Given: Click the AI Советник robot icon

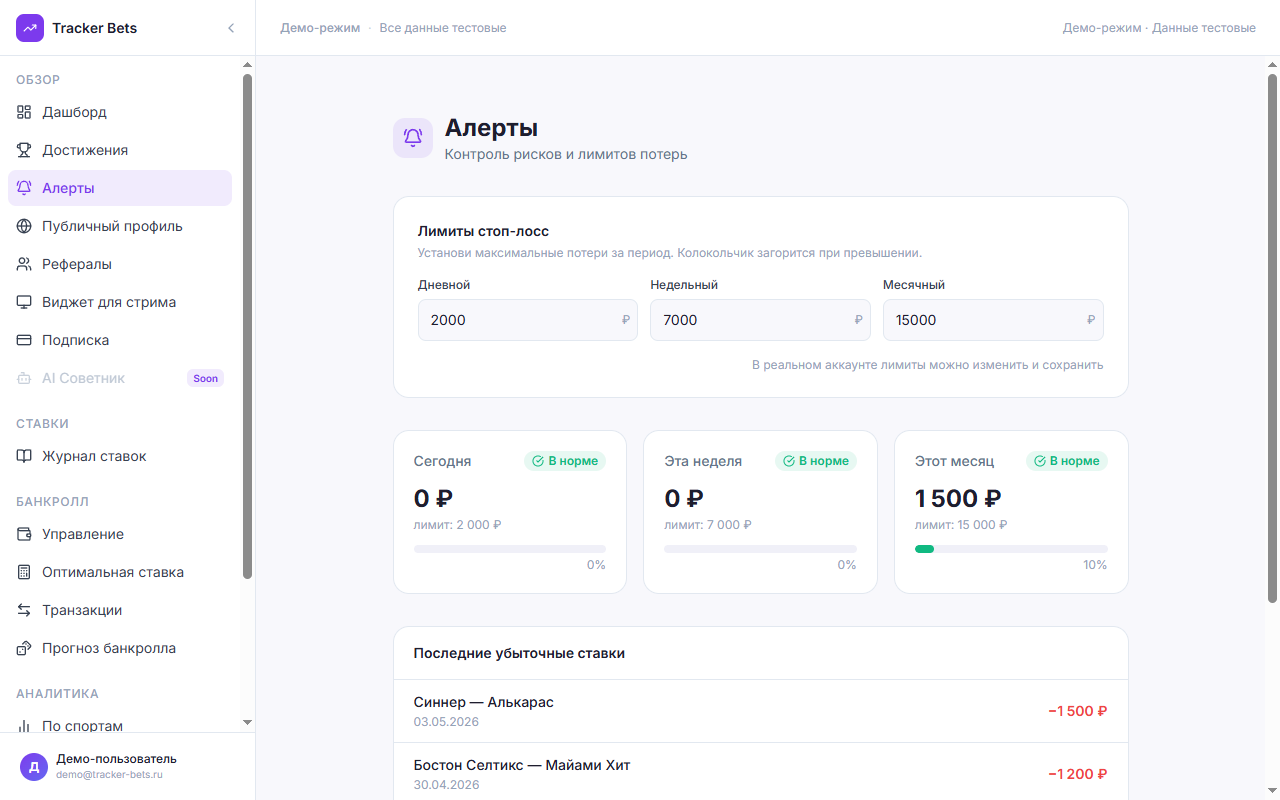Looking at the screenshot, I should (24, 378).
